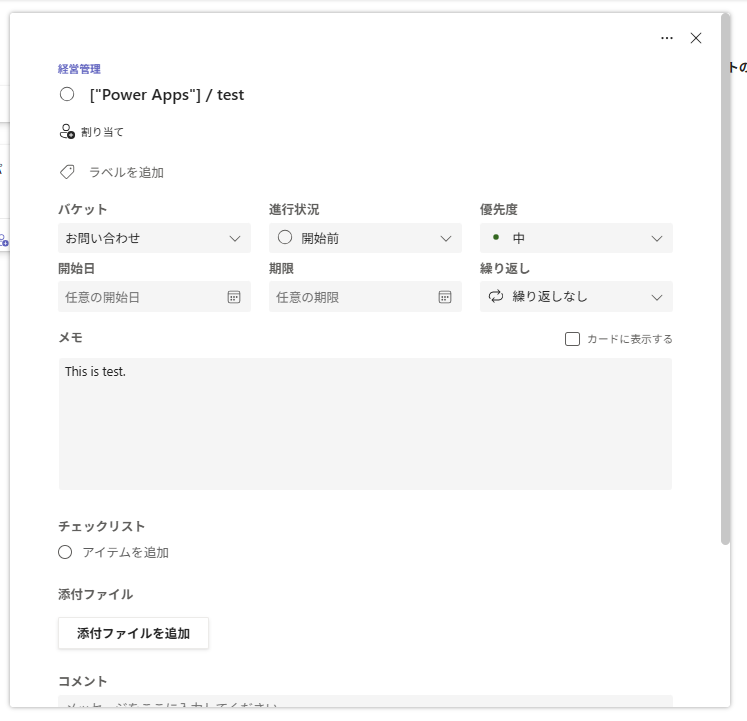The height and width of the screenshot is (721, 747).
Task: Expand the 進行状況 dropdown chevron
Action: point(446,238)
